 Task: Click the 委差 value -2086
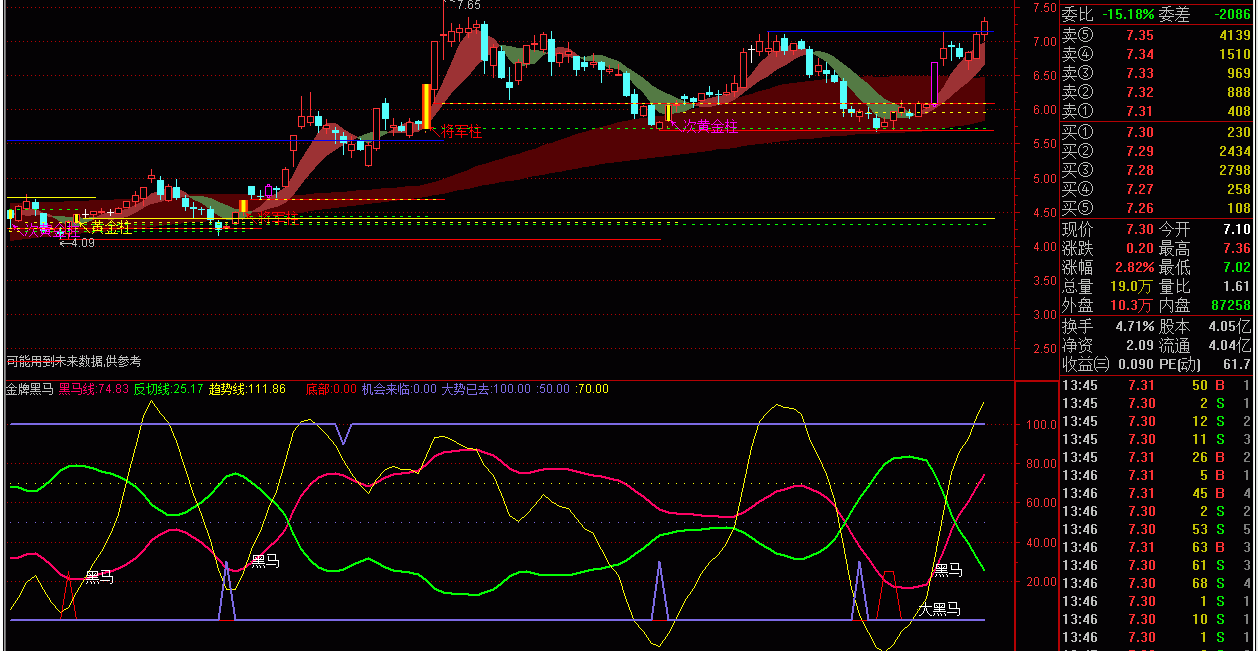[1230, 14]
